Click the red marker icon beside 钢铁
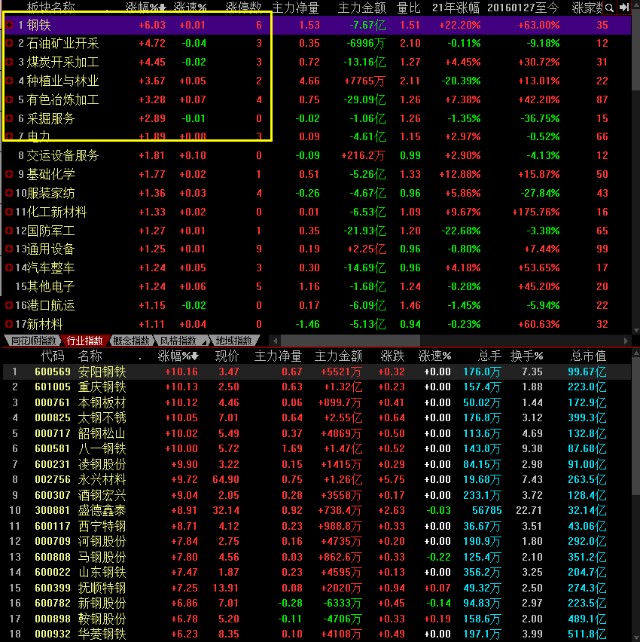 [9, 25]
